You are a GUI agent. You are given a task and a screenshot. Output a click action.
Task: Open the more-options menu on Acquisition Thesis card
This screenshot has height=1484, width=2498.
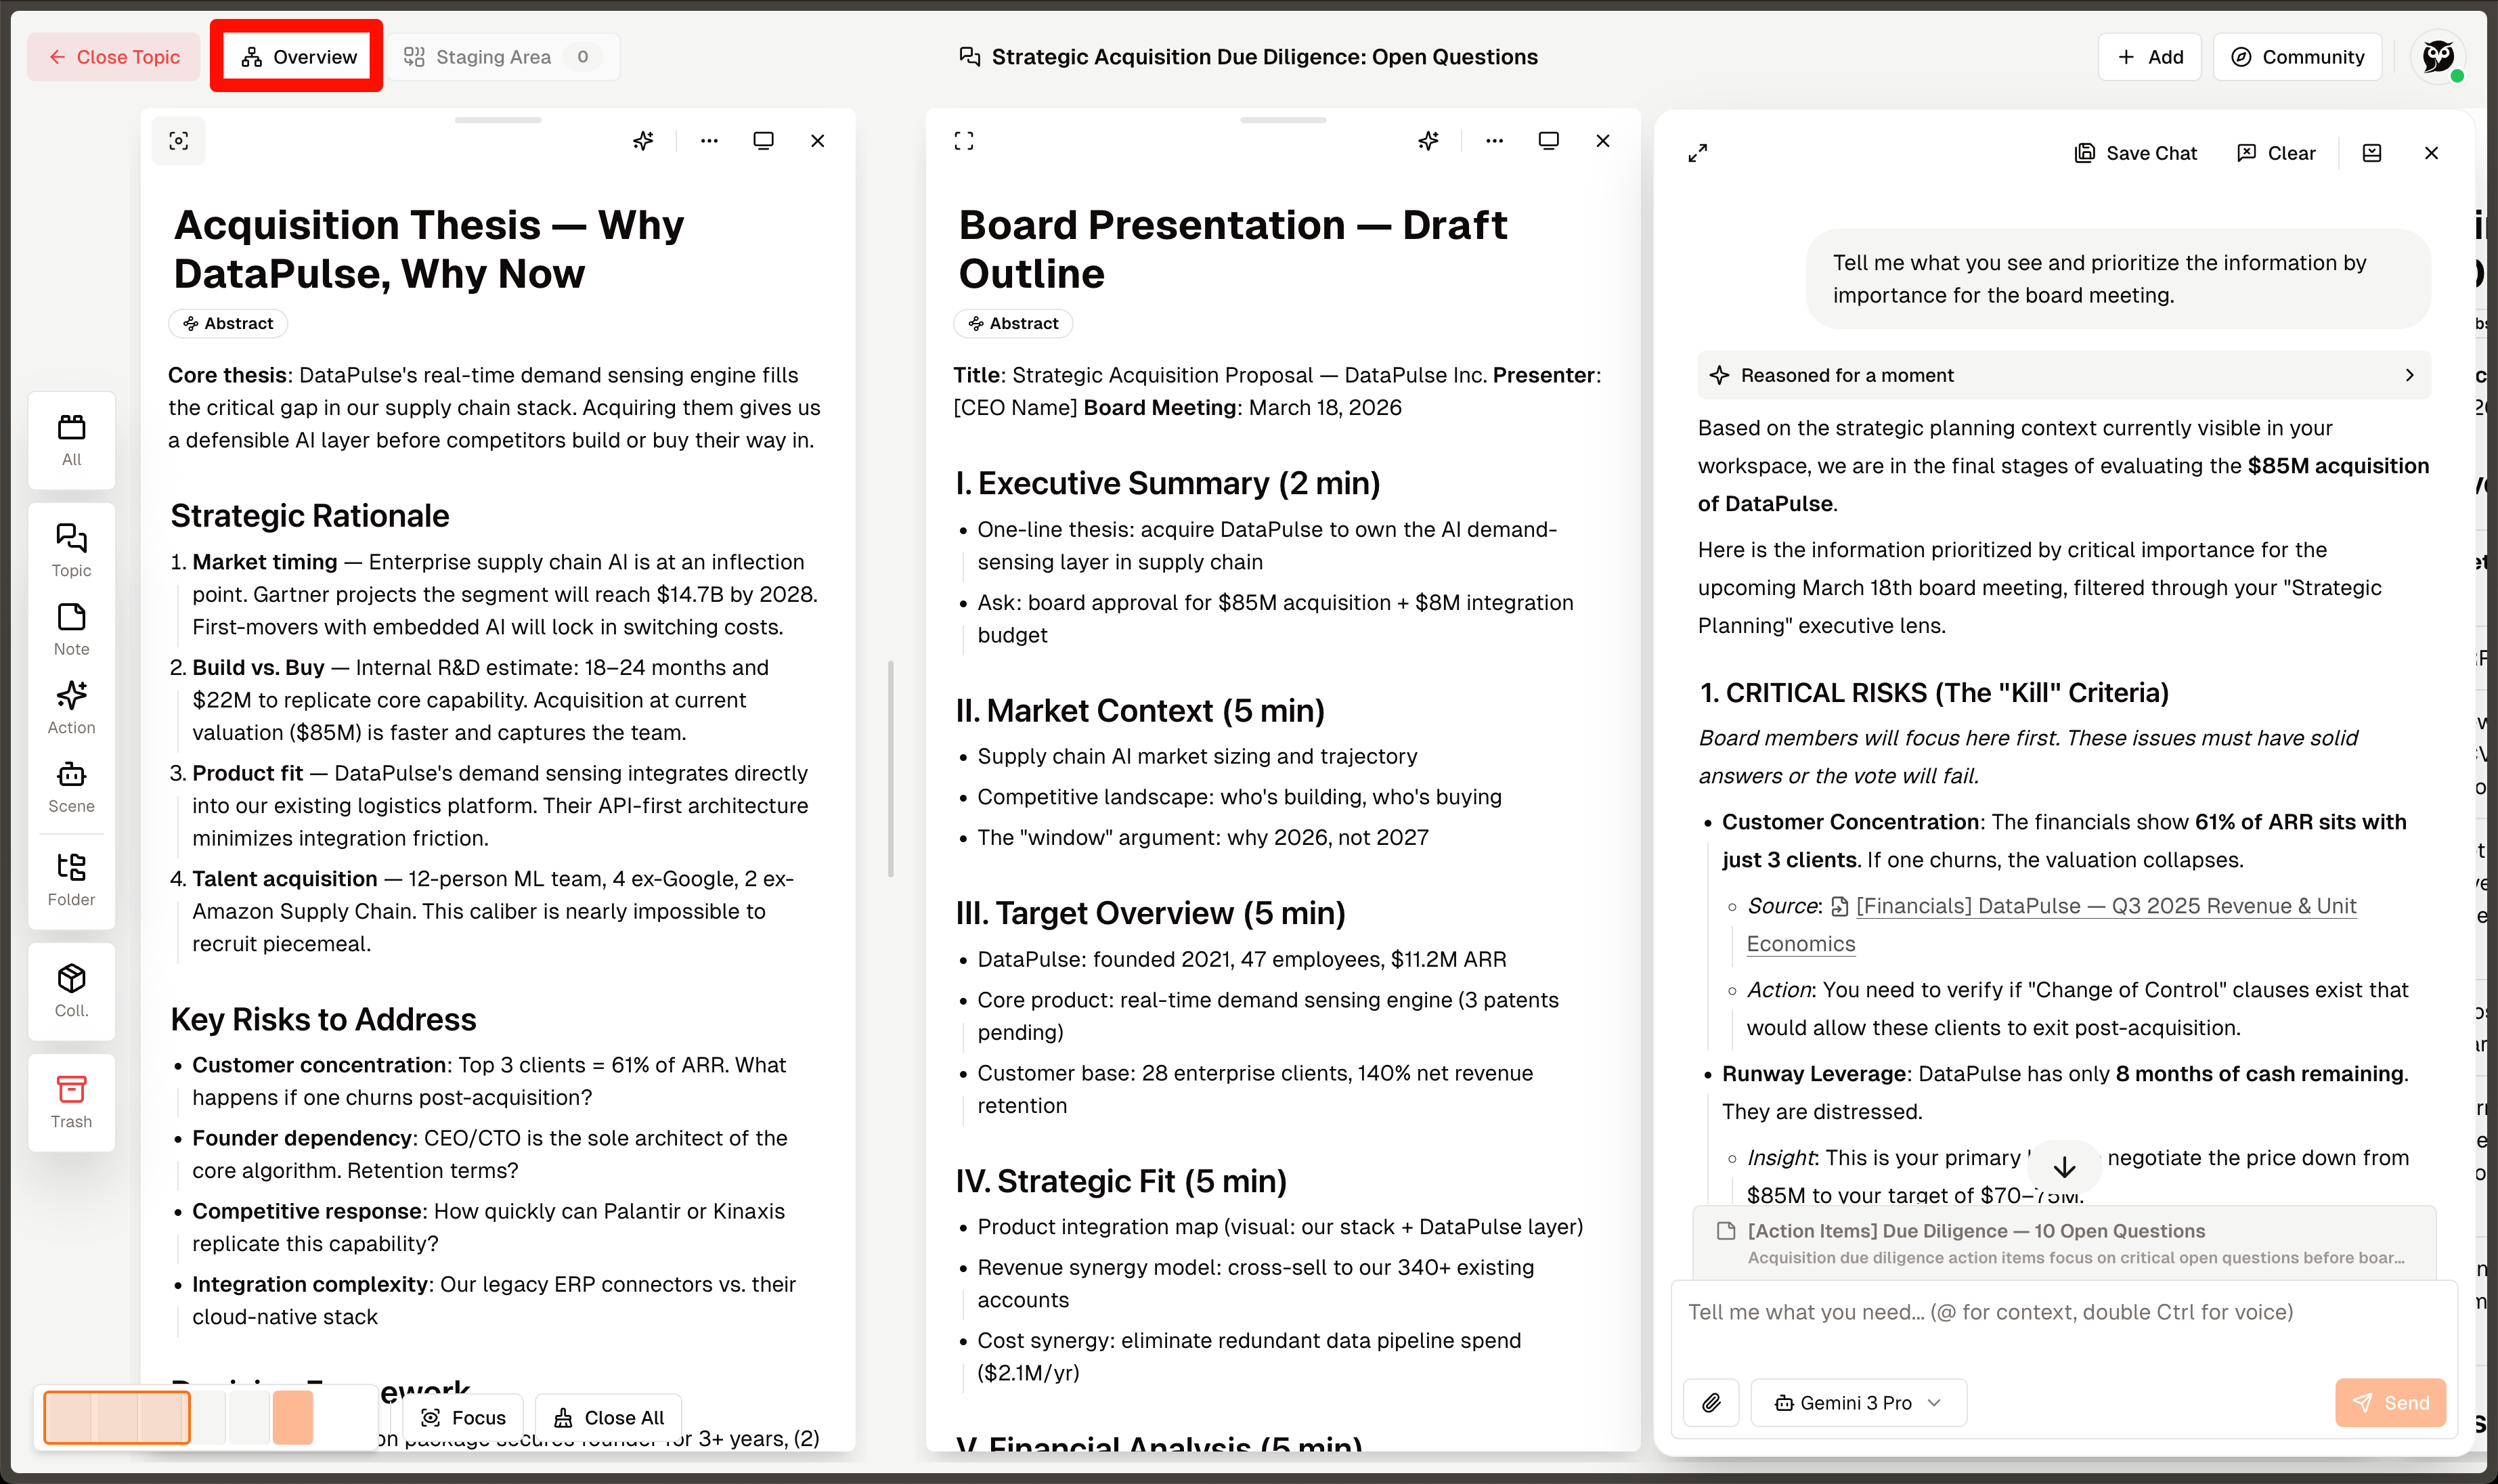tap(709, 141)
